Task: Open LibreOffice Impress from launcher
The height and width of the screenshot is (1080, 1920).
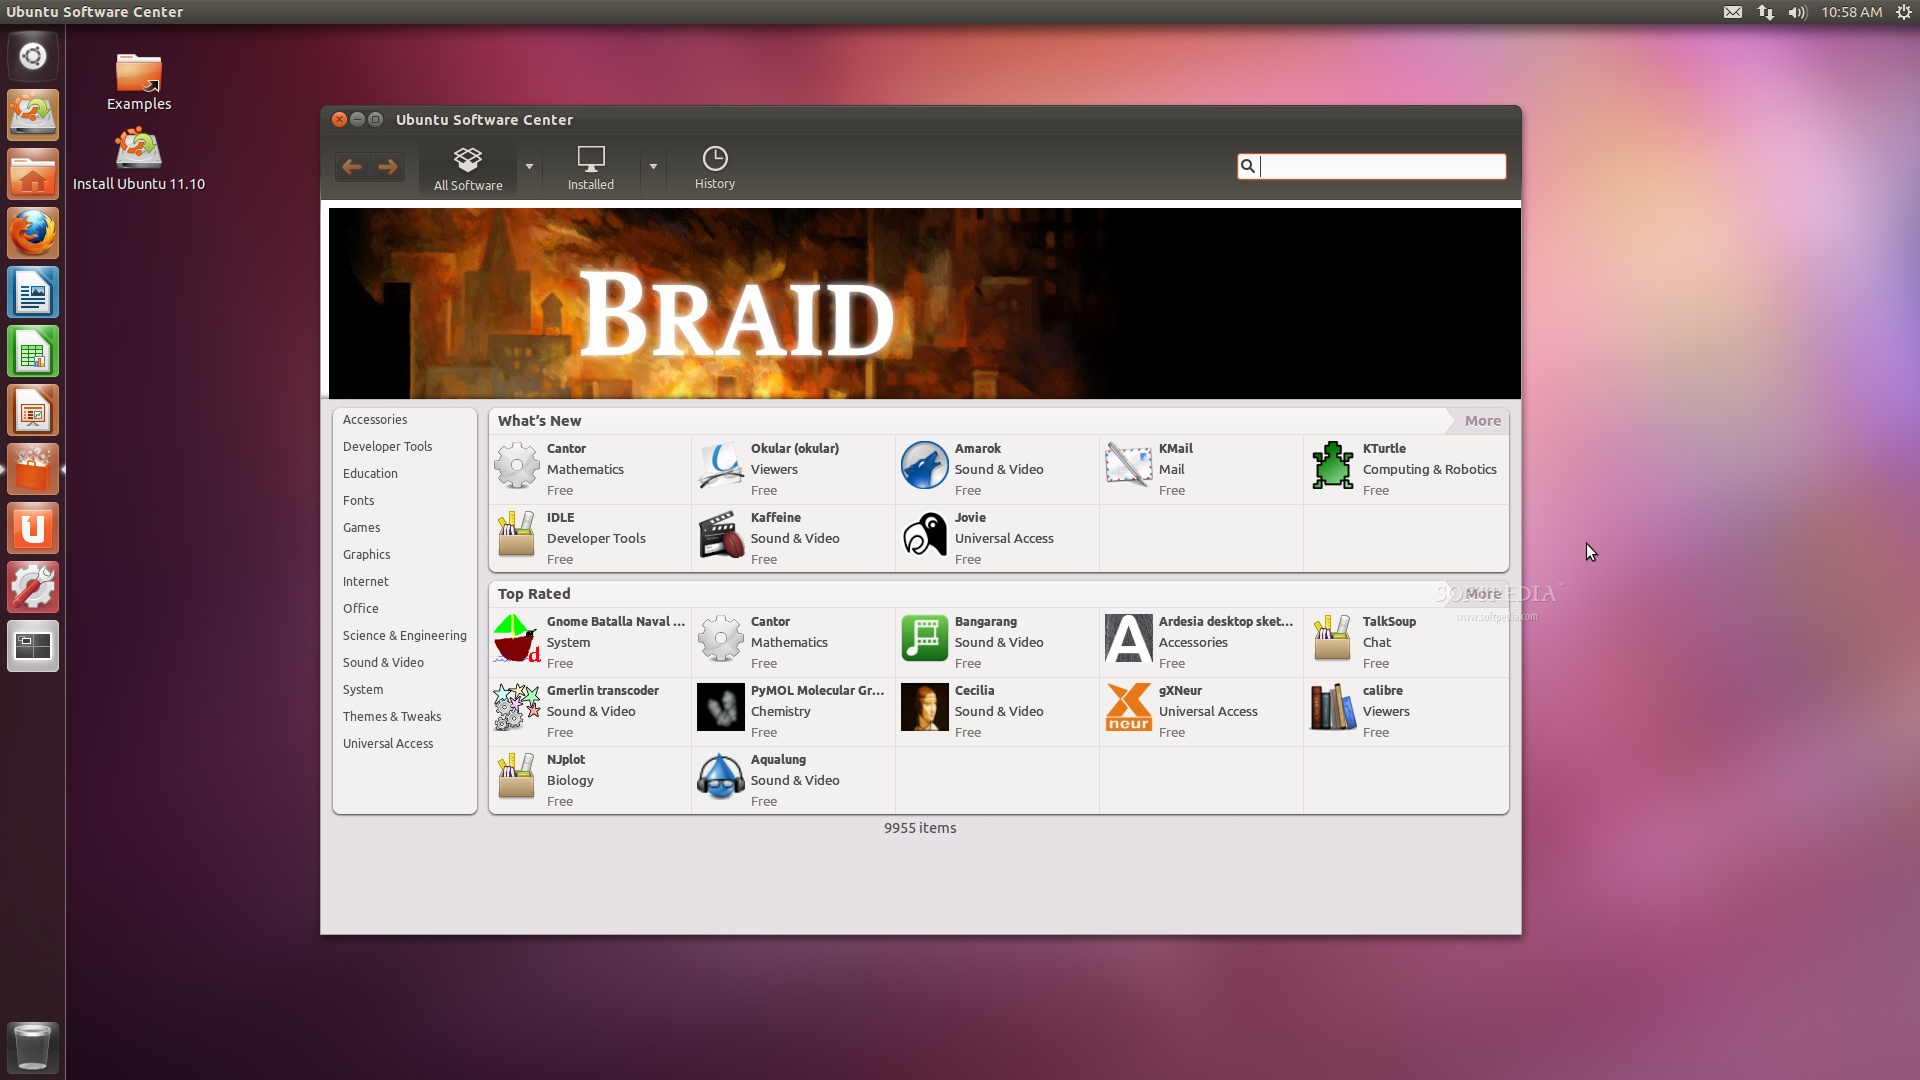Action: pyautogui.click(x=33, y=410)
